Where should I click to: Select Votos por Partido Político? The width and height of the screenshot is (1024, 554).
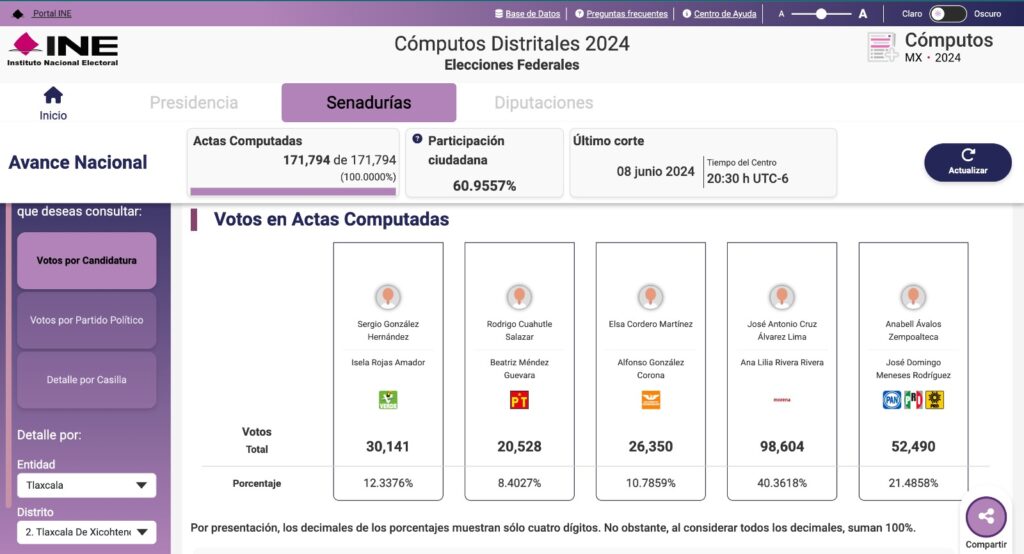[87, 320]
